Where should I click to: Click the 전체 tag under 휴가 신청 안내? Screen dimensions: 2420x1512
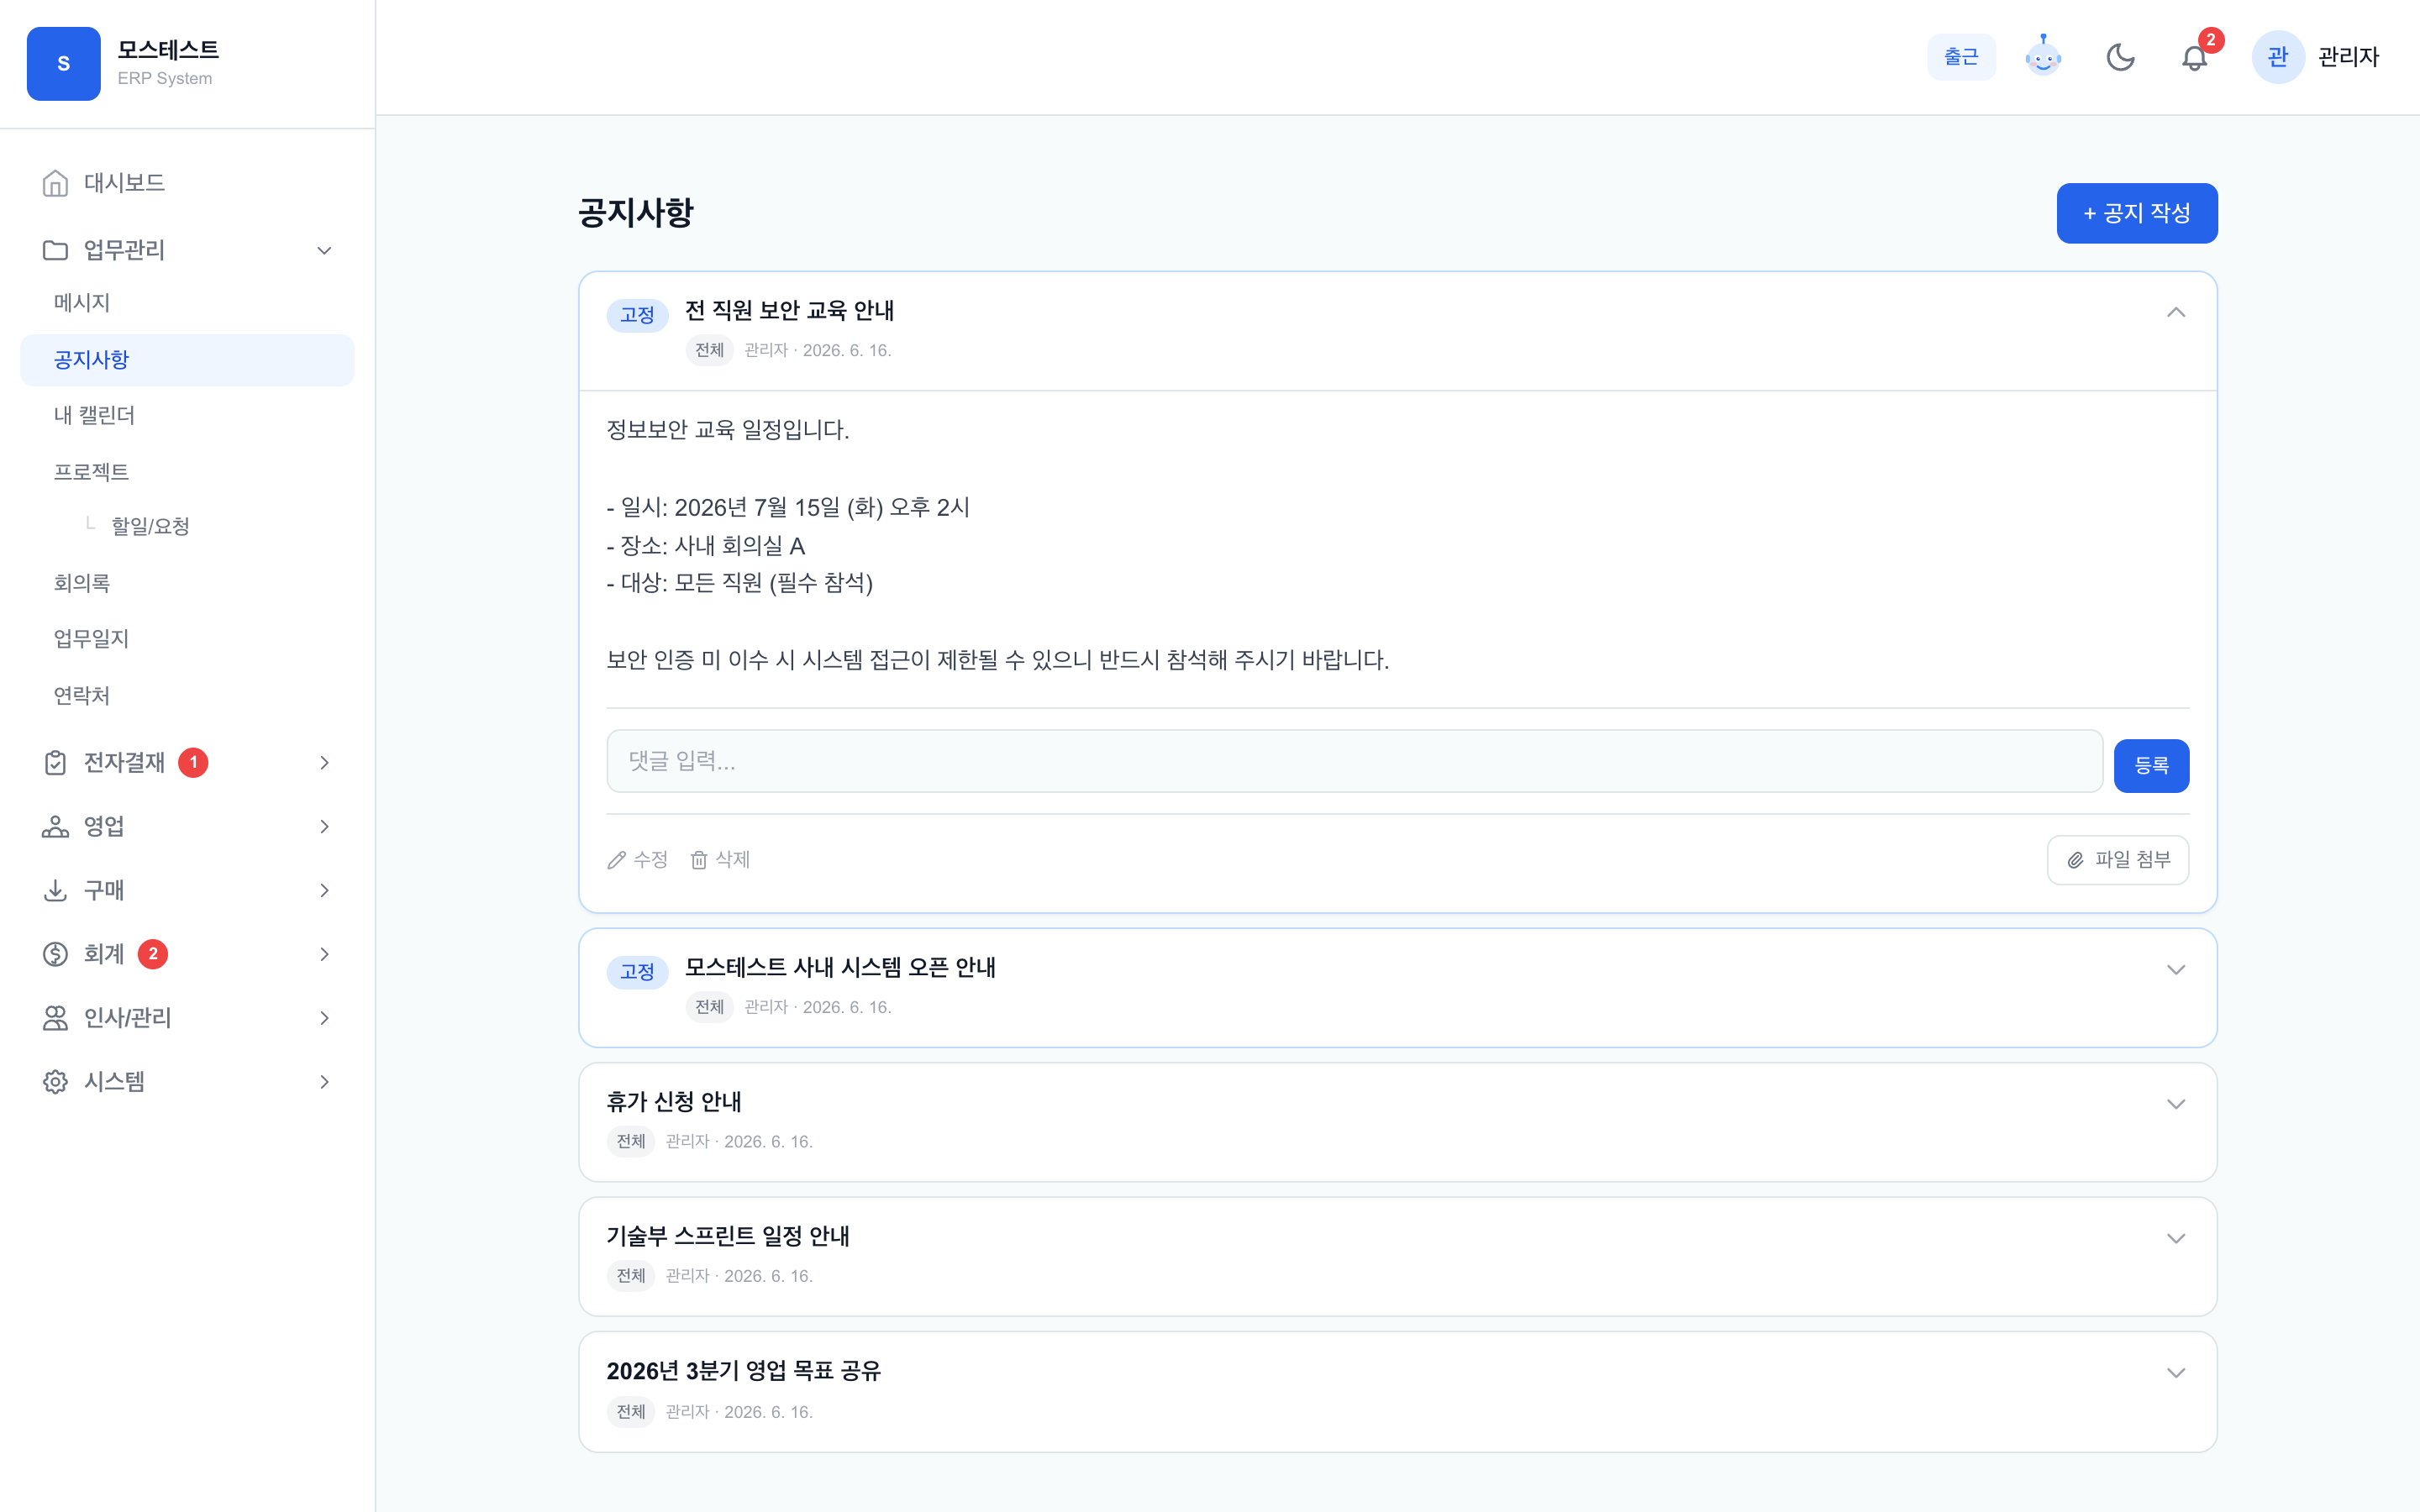click(631, 1141)
